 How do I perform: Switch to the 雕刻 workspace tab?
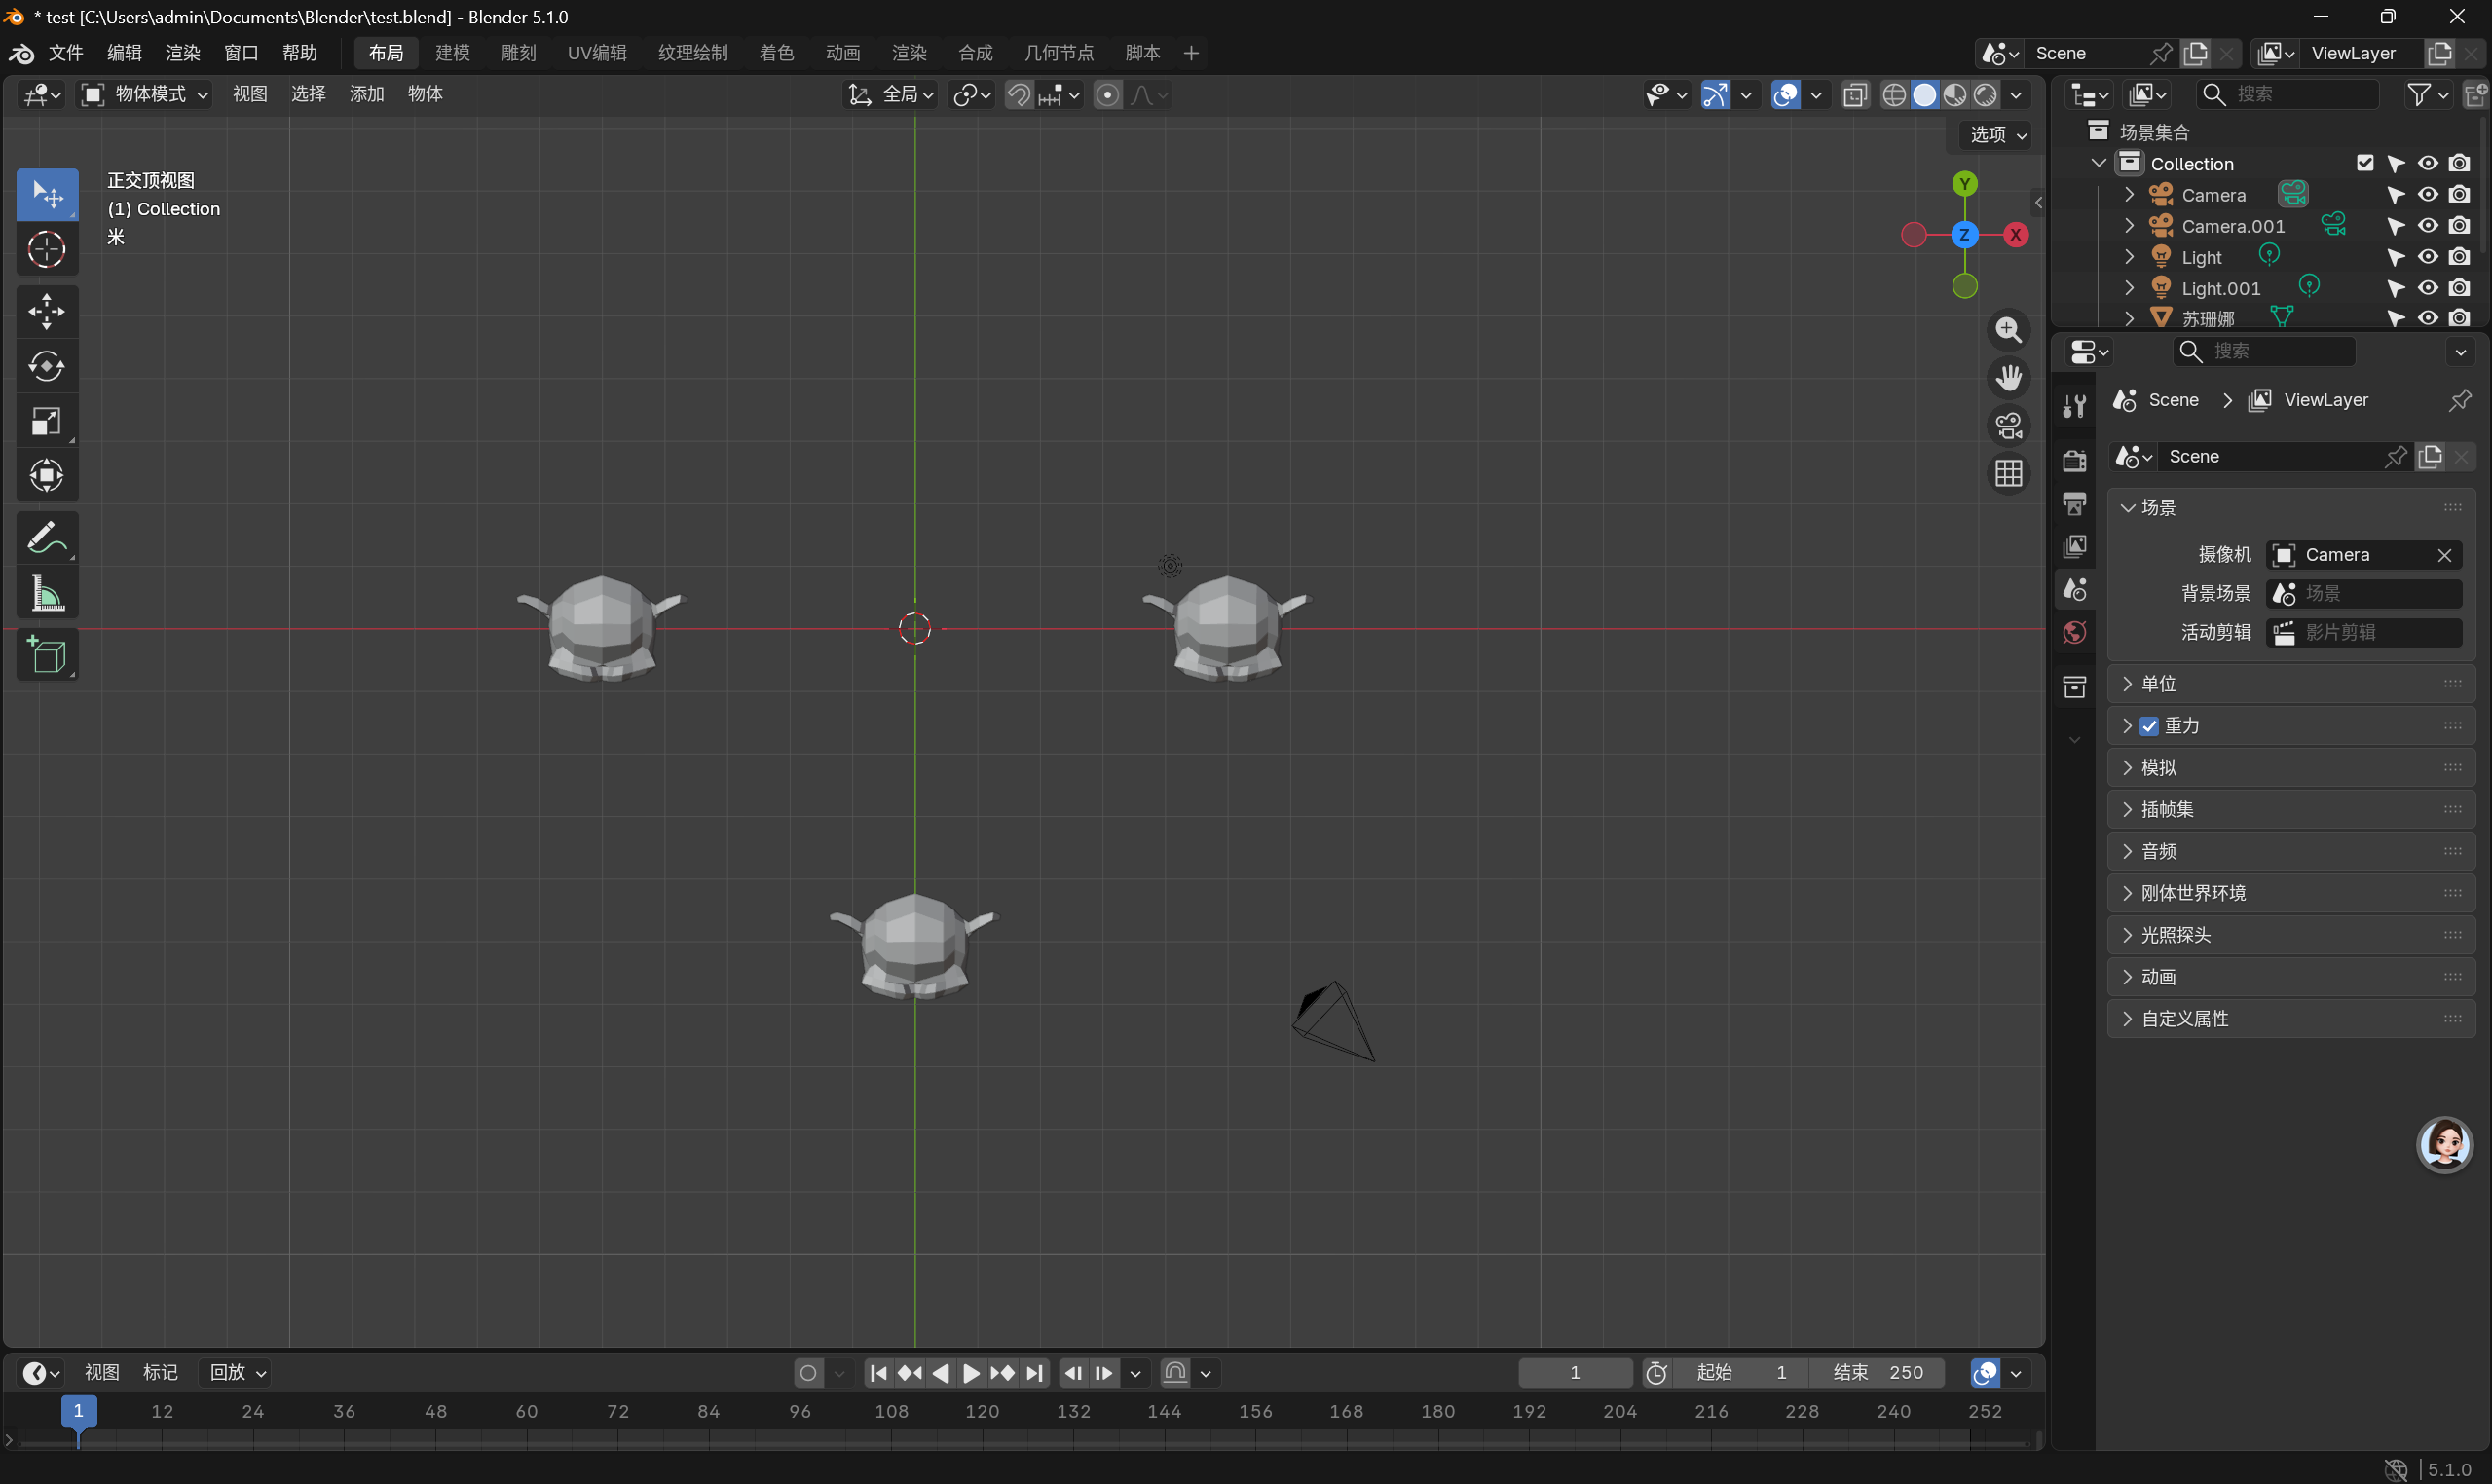[518, 53]
